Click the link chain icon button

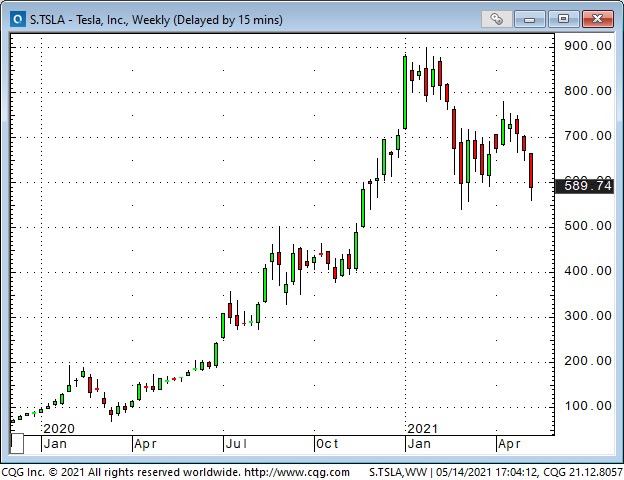(496, 19)
